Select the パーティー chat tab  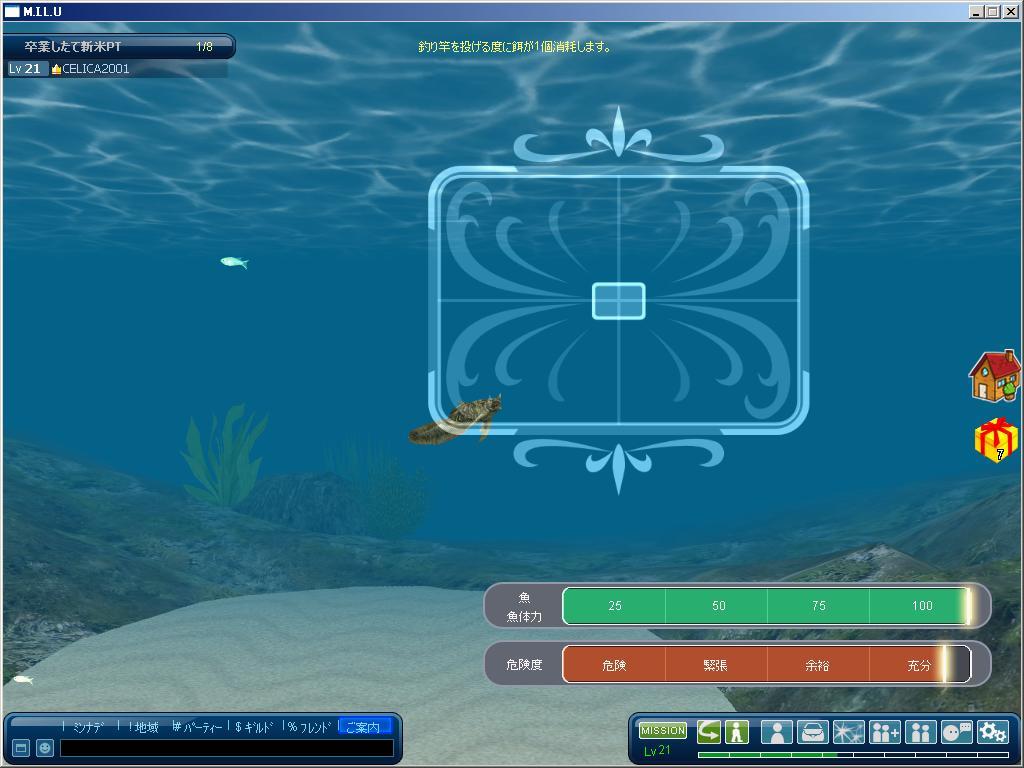(200, 727)
